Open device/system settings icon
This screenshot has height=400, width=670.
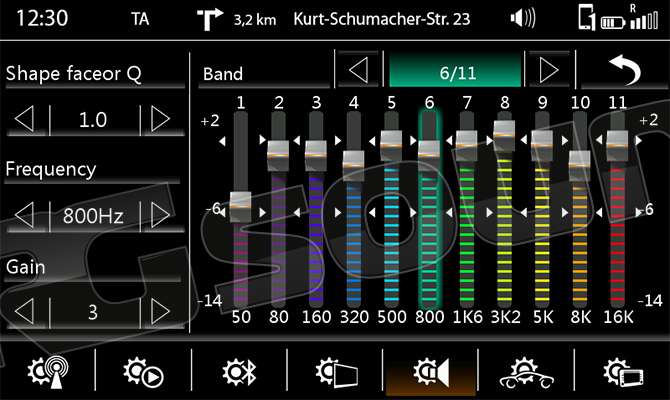pyautogui.click(x=623, y=372)
